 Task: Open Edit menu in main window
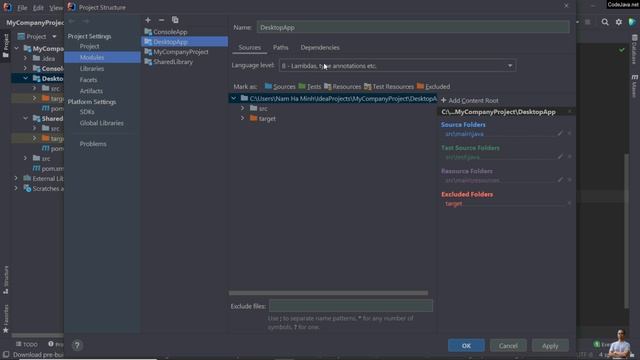38,8
